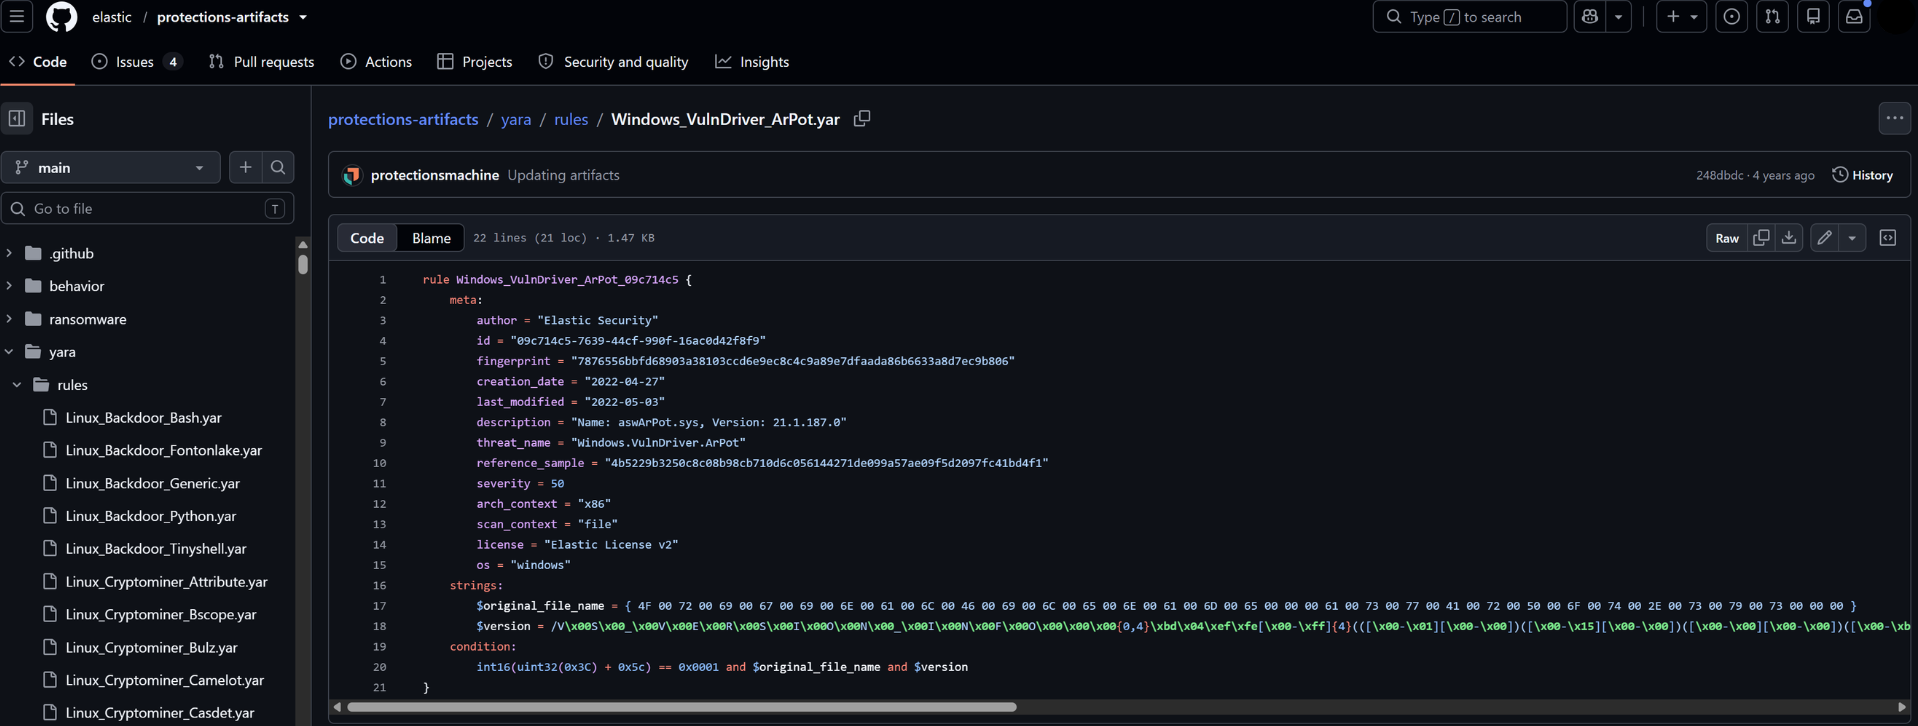Open the repository switcher caret next to protections-artifacts
1918x726 pixels.
(303, 17)
